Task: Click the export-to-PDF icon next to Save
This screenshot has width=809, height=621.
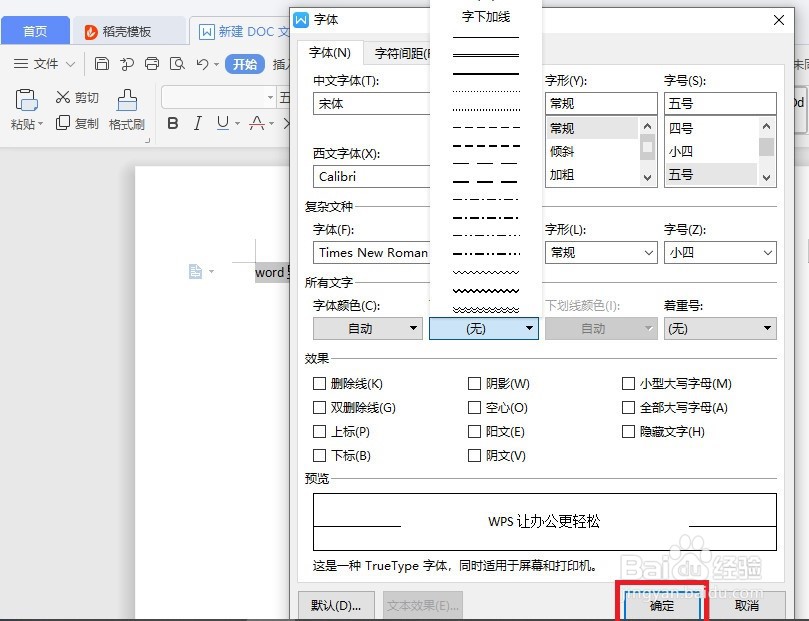Action: coord(126,63)
